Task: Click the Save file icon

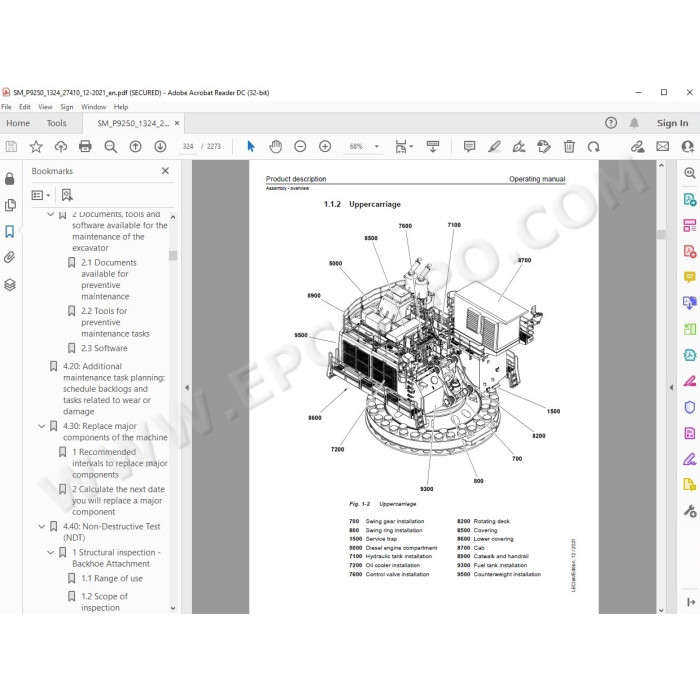Action: point(11,146)
